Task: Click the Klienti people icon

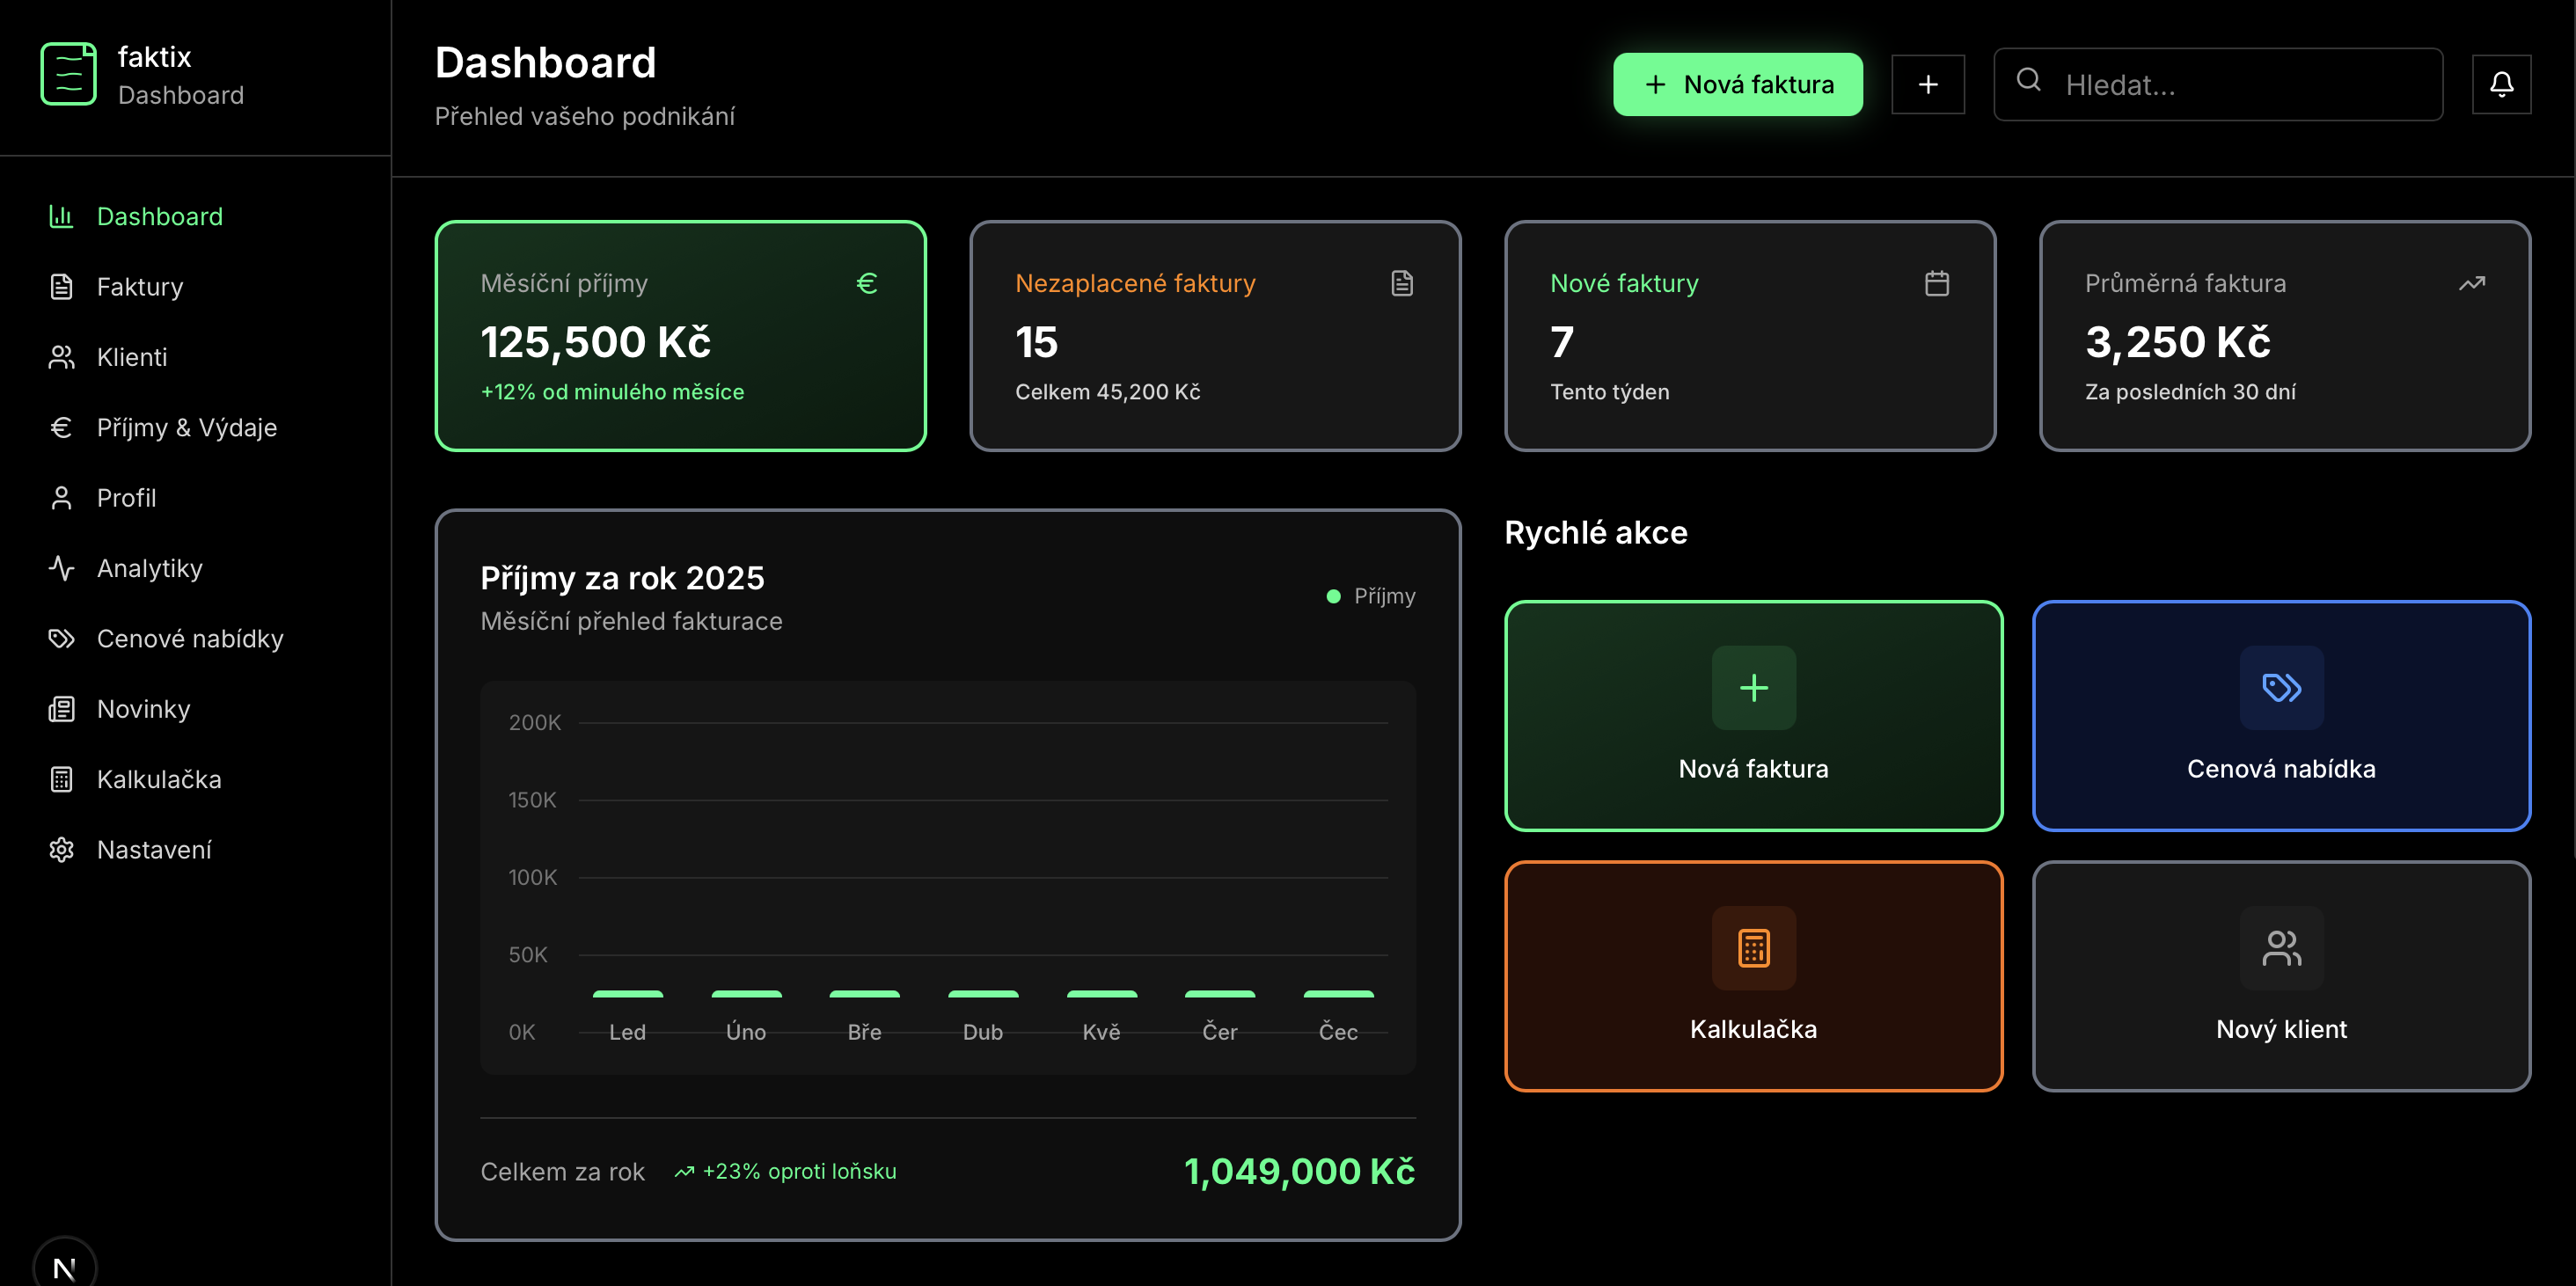Action: click(61, 357)
